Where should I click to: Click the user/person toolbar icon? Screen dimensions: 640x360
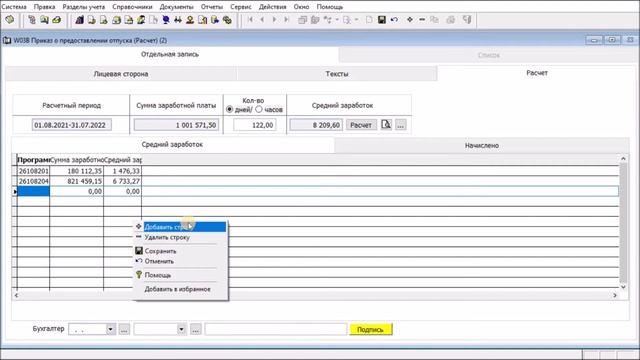coord(190,20)
